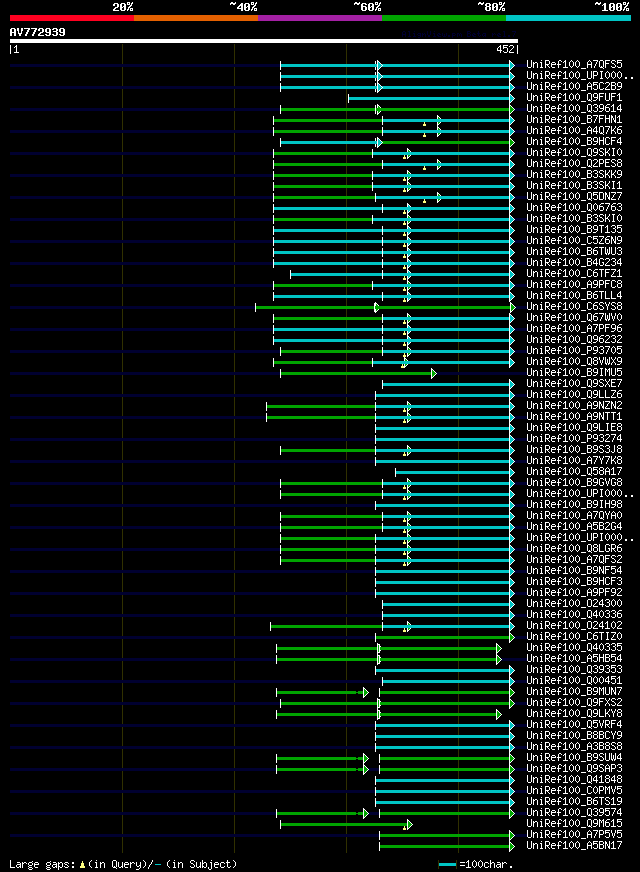This screenshot has height=872, width=640.
Task: Open hit UniRef100_B9MUN7
Action: tap(574, 692)
